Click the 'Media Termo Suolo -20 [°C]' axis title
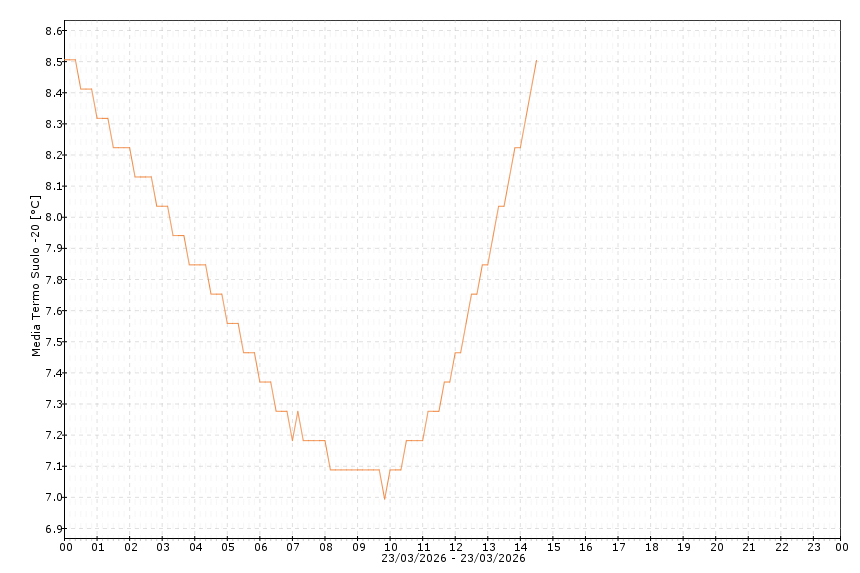This screenshot has height=573, width=860. click(36, 275)
